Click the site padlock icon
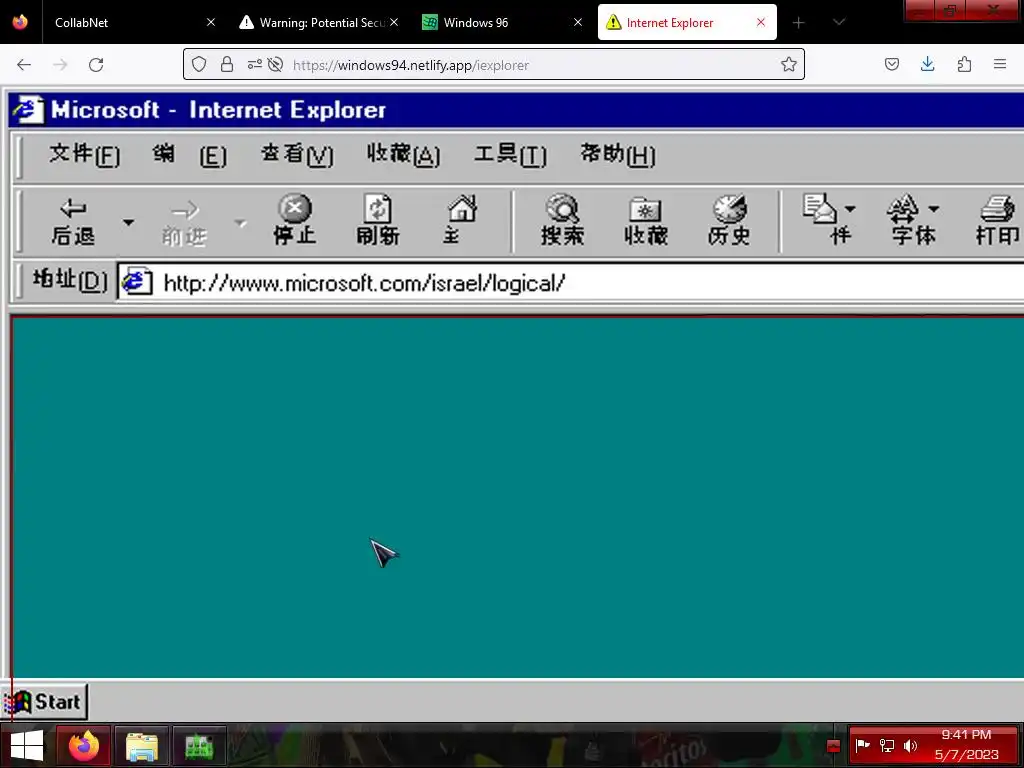Viewport: 1024px width, 768px height. click(227, 64)
